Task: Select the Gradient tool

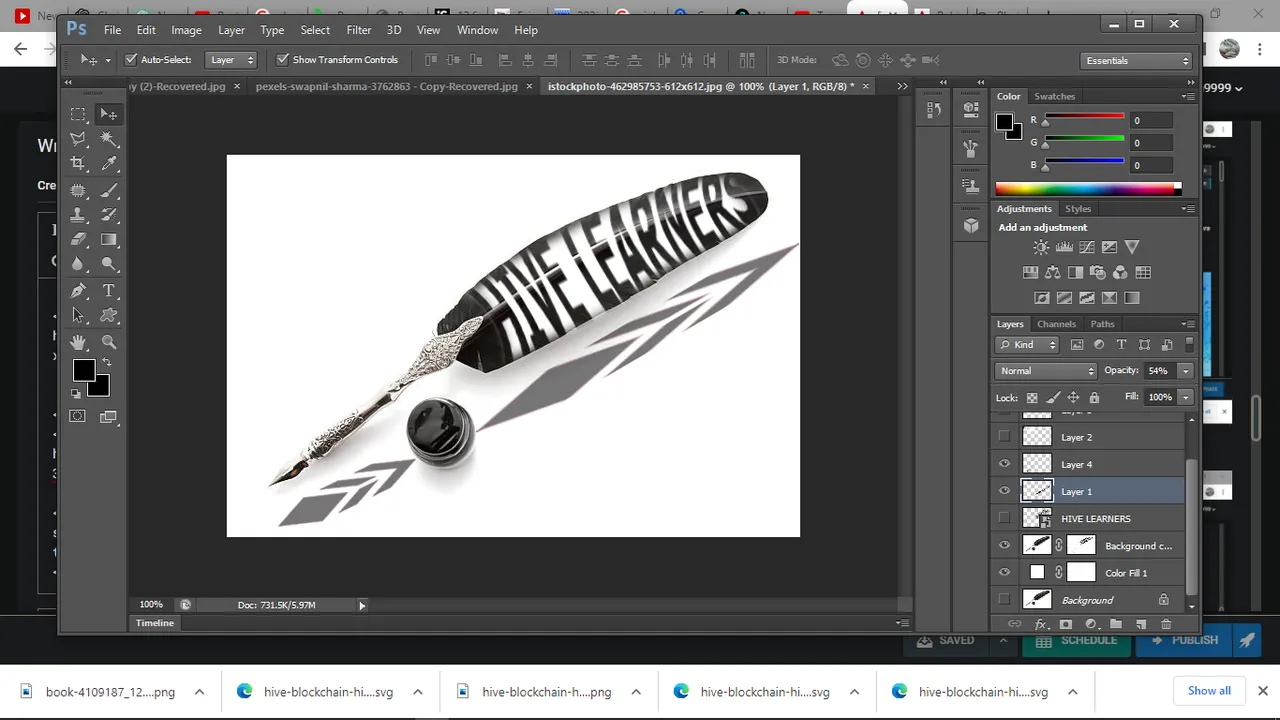Action: point(109,240)
